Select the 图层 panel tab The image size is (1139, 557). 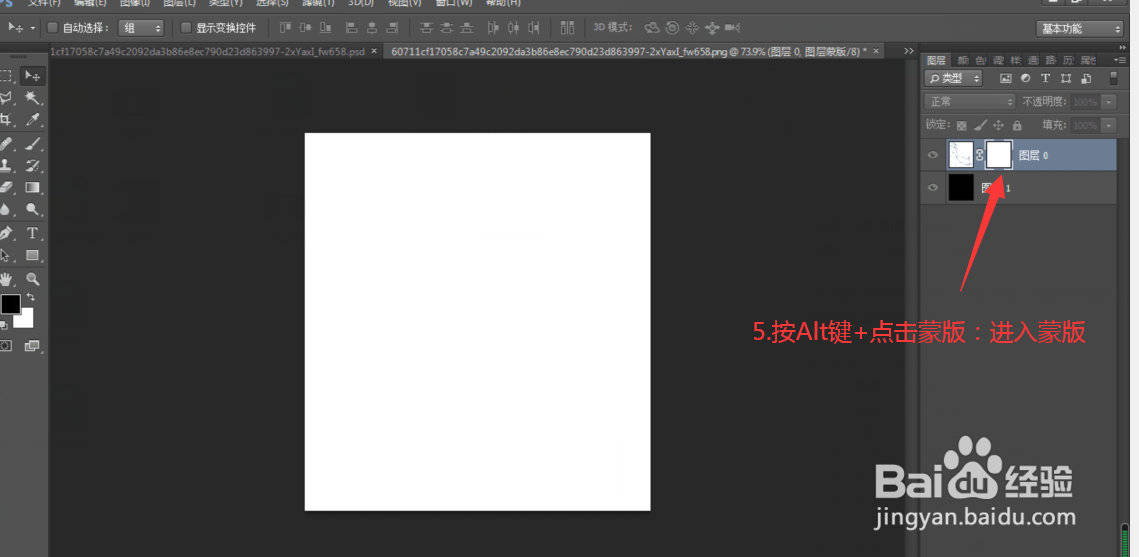coord(936,60)
